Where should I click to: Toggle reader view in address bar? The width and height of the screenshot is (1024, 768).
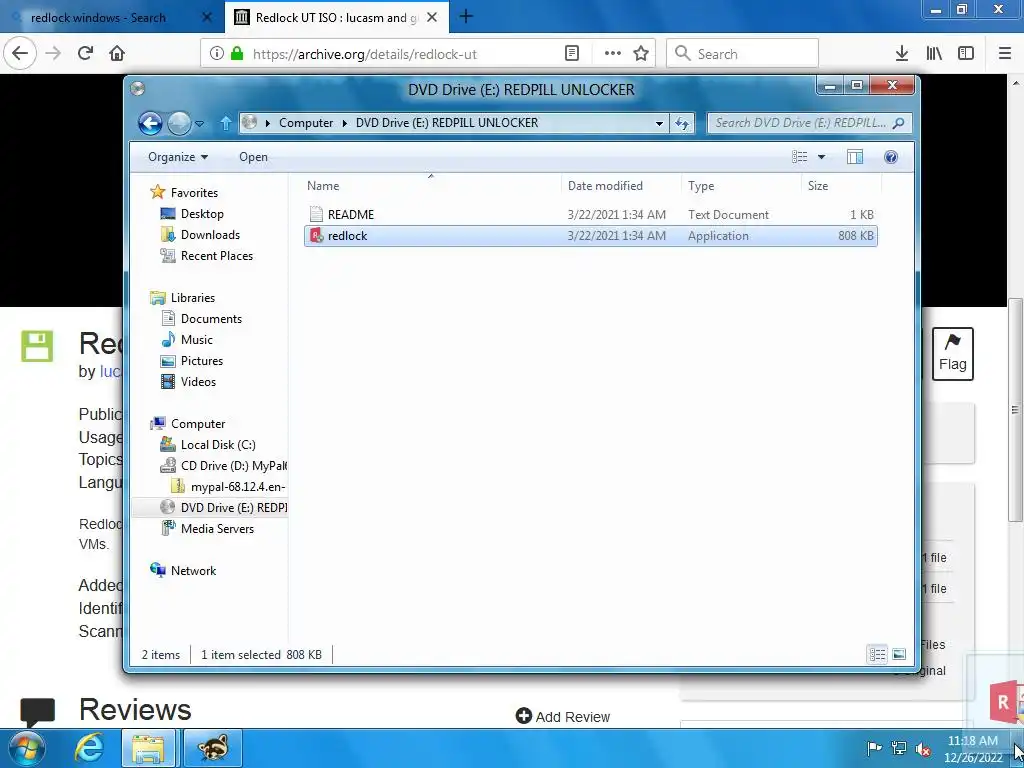pos(571,54)
